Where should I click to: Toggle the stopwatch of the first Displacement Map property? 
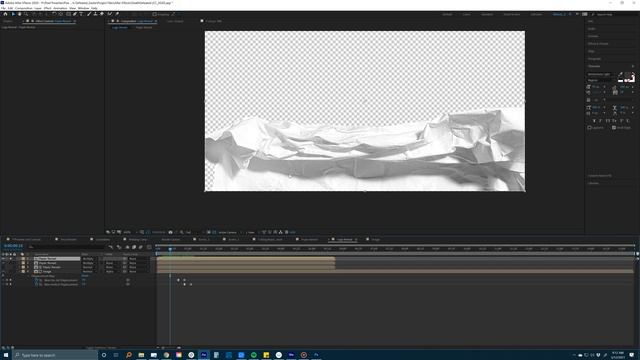36,280
